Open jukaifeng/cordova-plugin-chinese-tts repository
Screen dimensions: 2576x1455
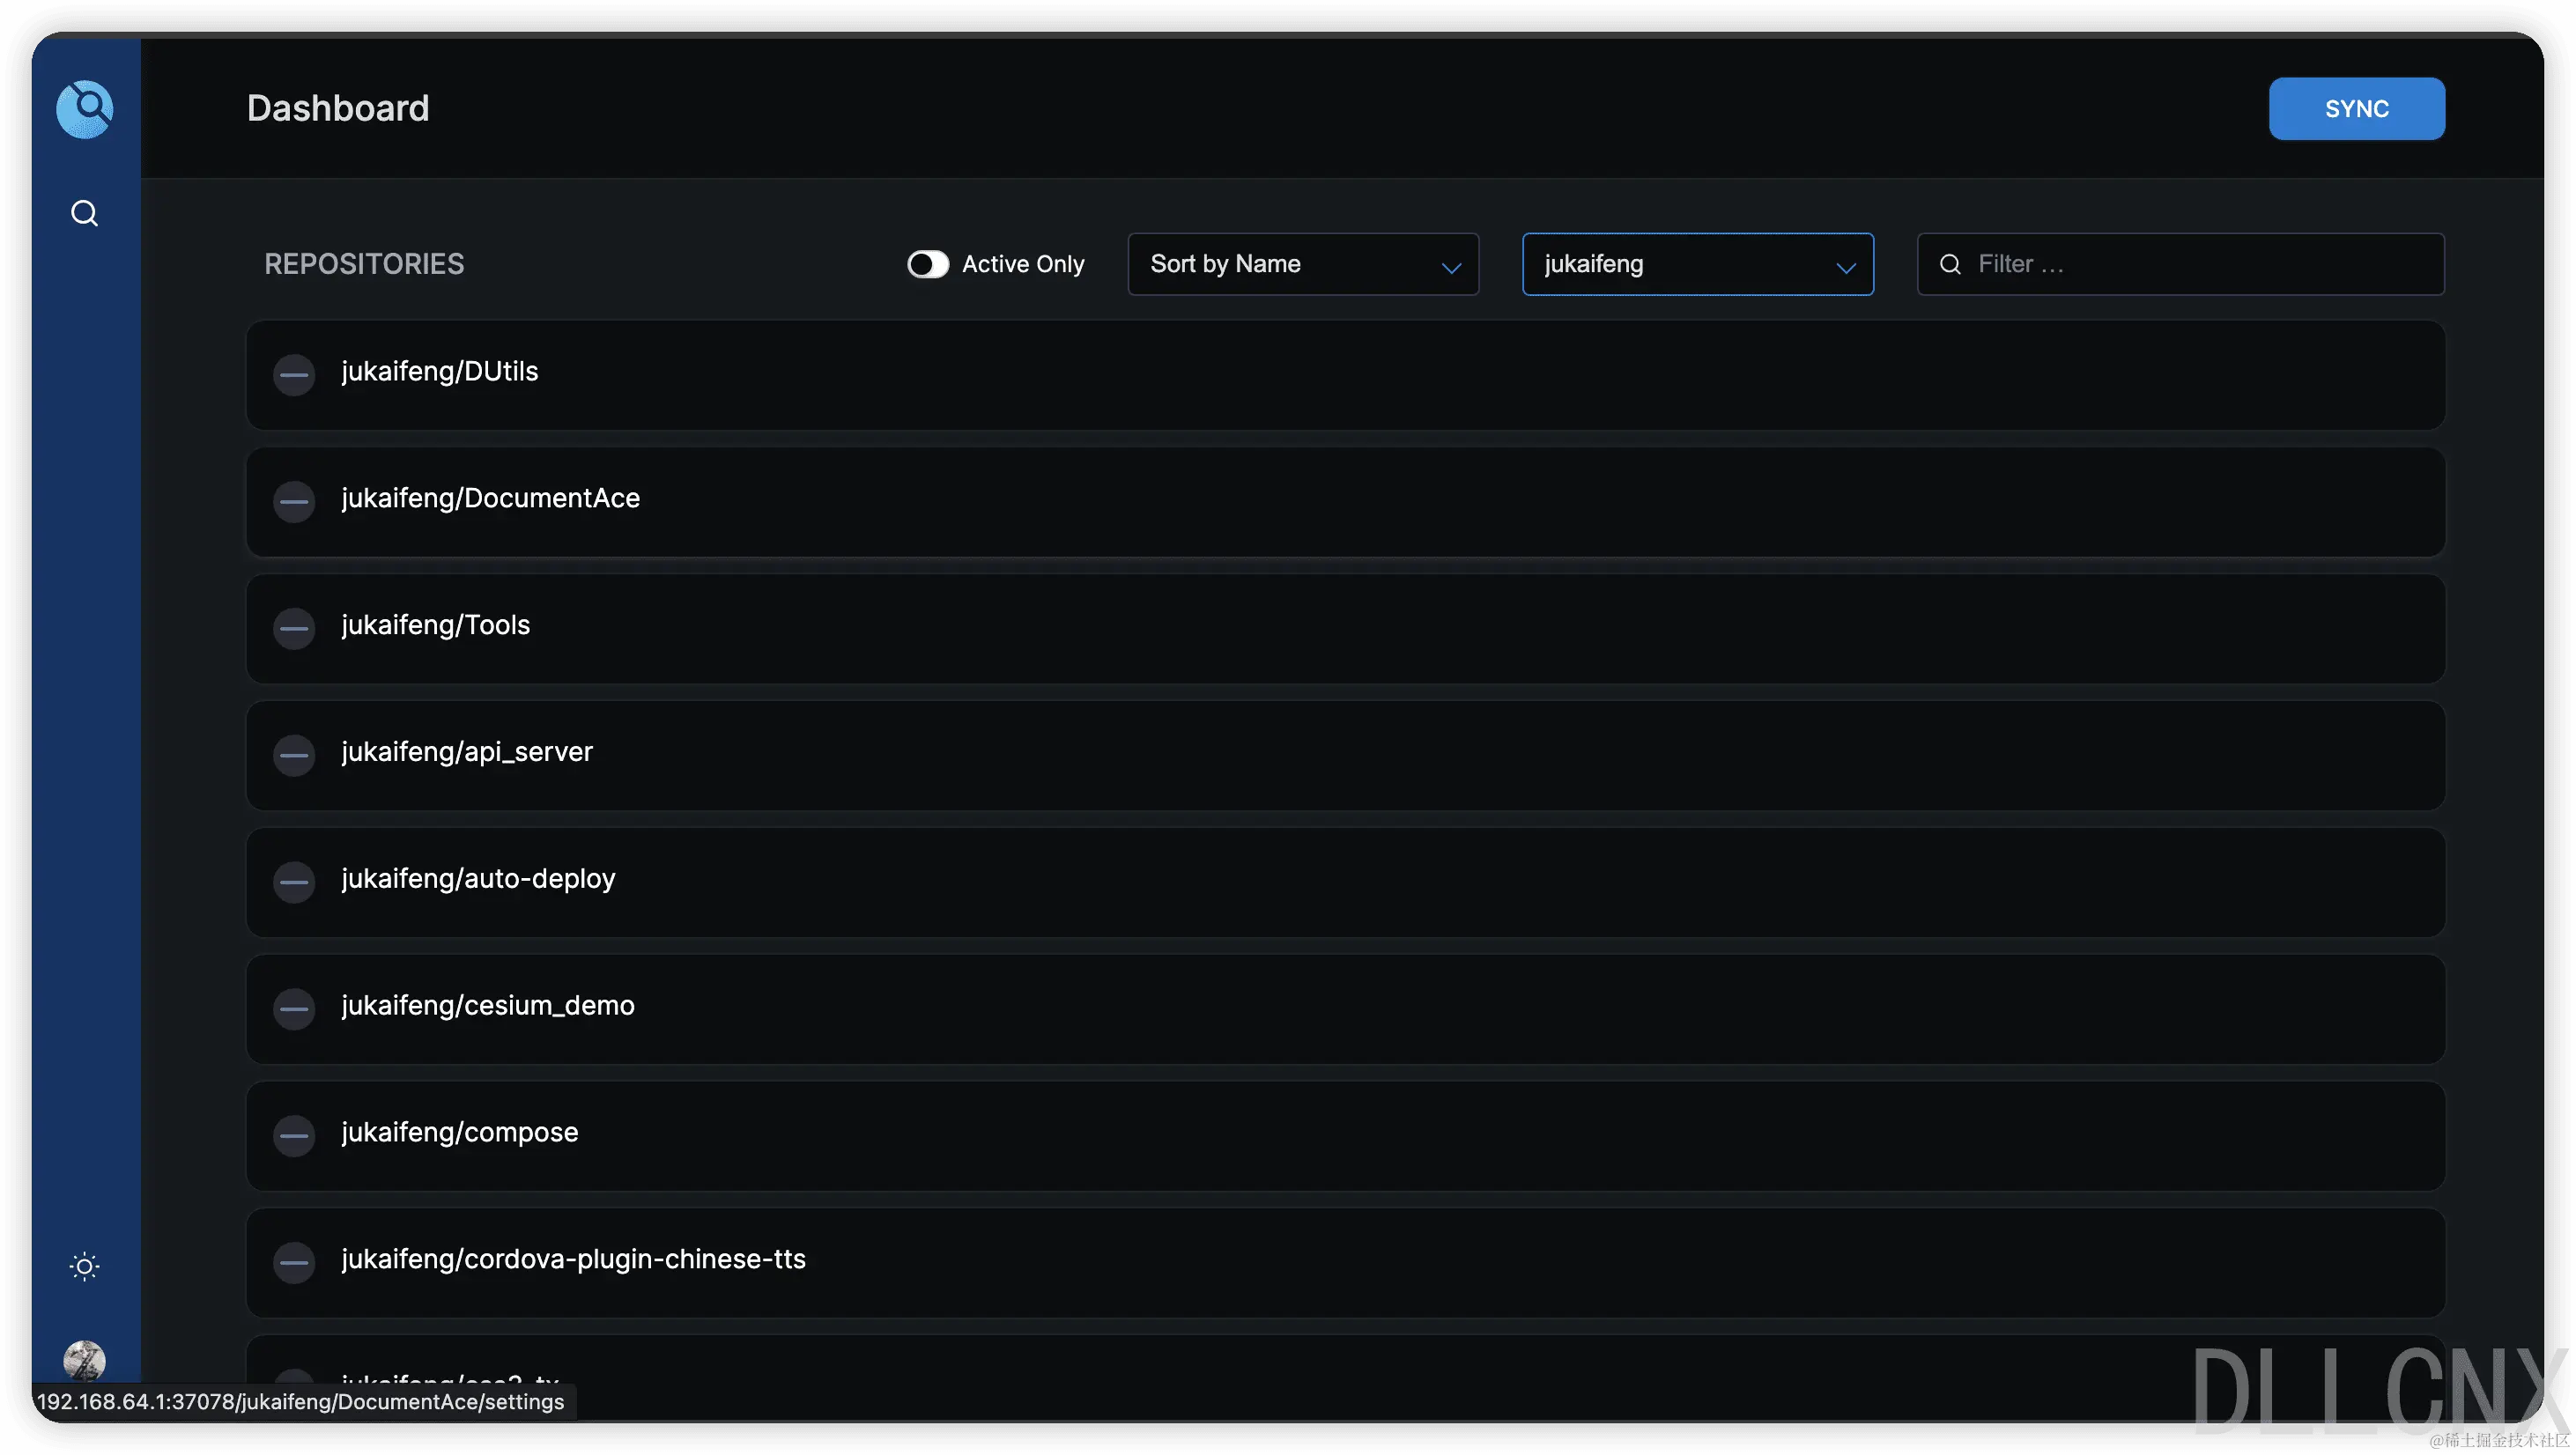(573, 1259)
